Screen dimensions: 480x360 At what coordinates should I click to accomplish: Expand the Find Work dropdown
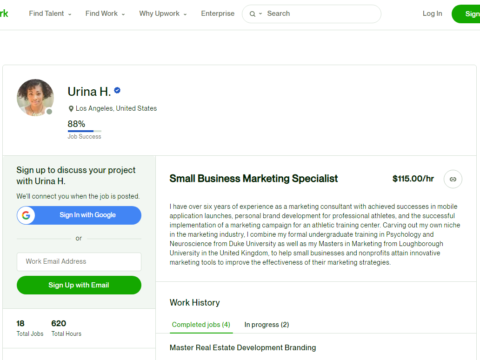pos(105,14)
